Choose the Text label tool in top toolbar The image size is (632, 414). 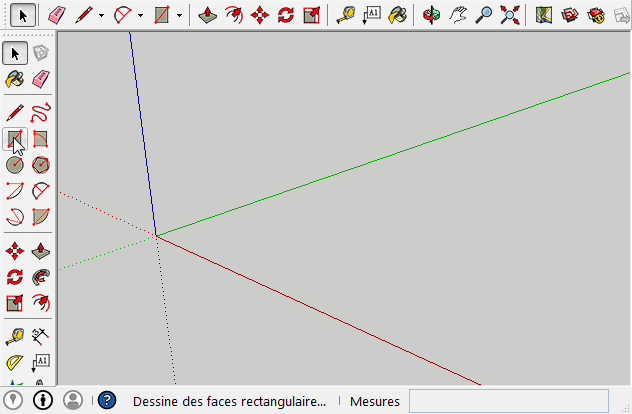tap(372, 15)
